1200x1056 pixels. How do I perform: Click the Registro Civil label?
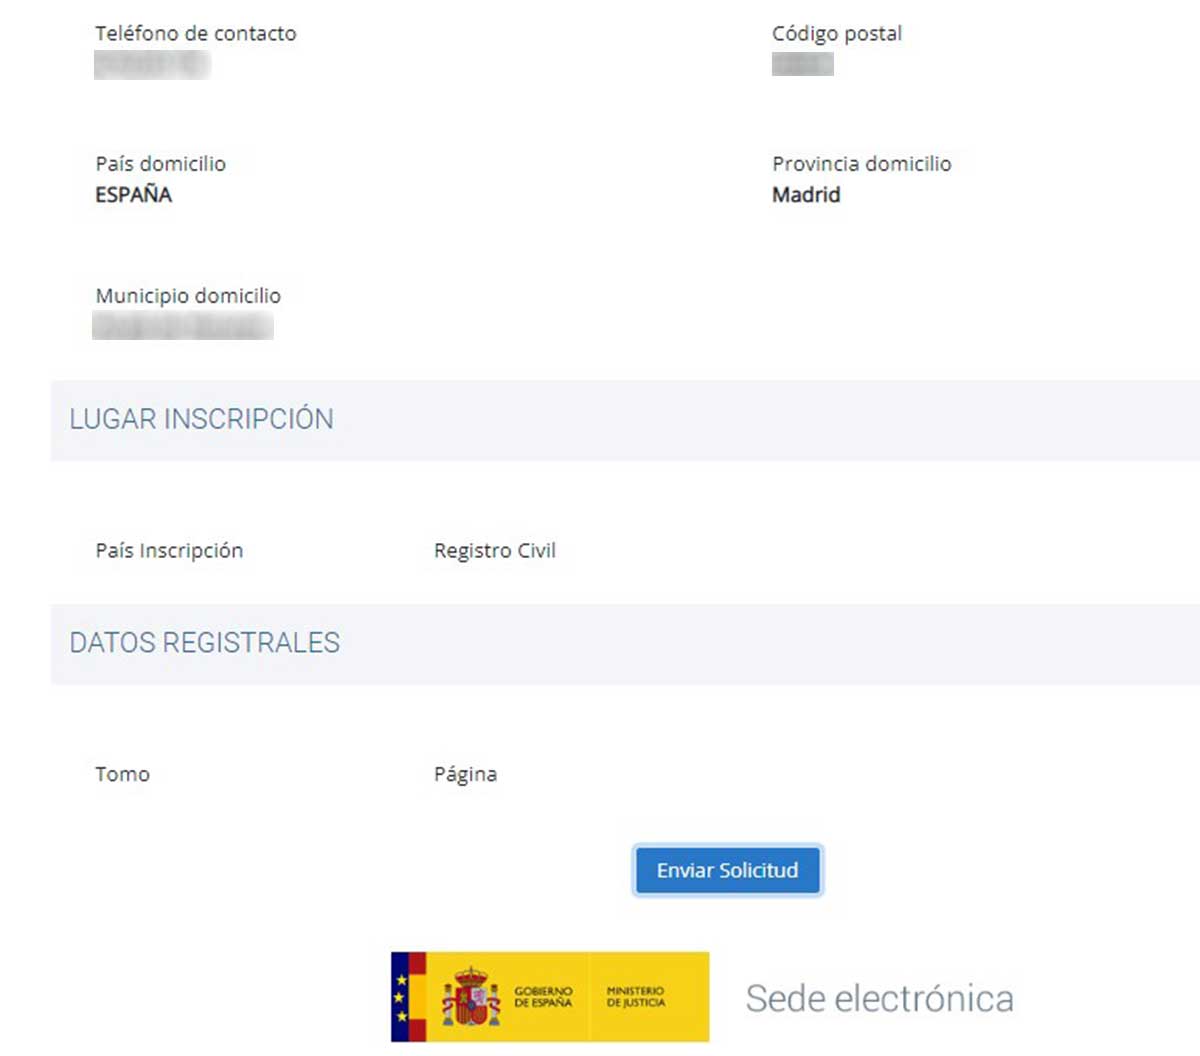pyautogui.click(x=495, y=551)
